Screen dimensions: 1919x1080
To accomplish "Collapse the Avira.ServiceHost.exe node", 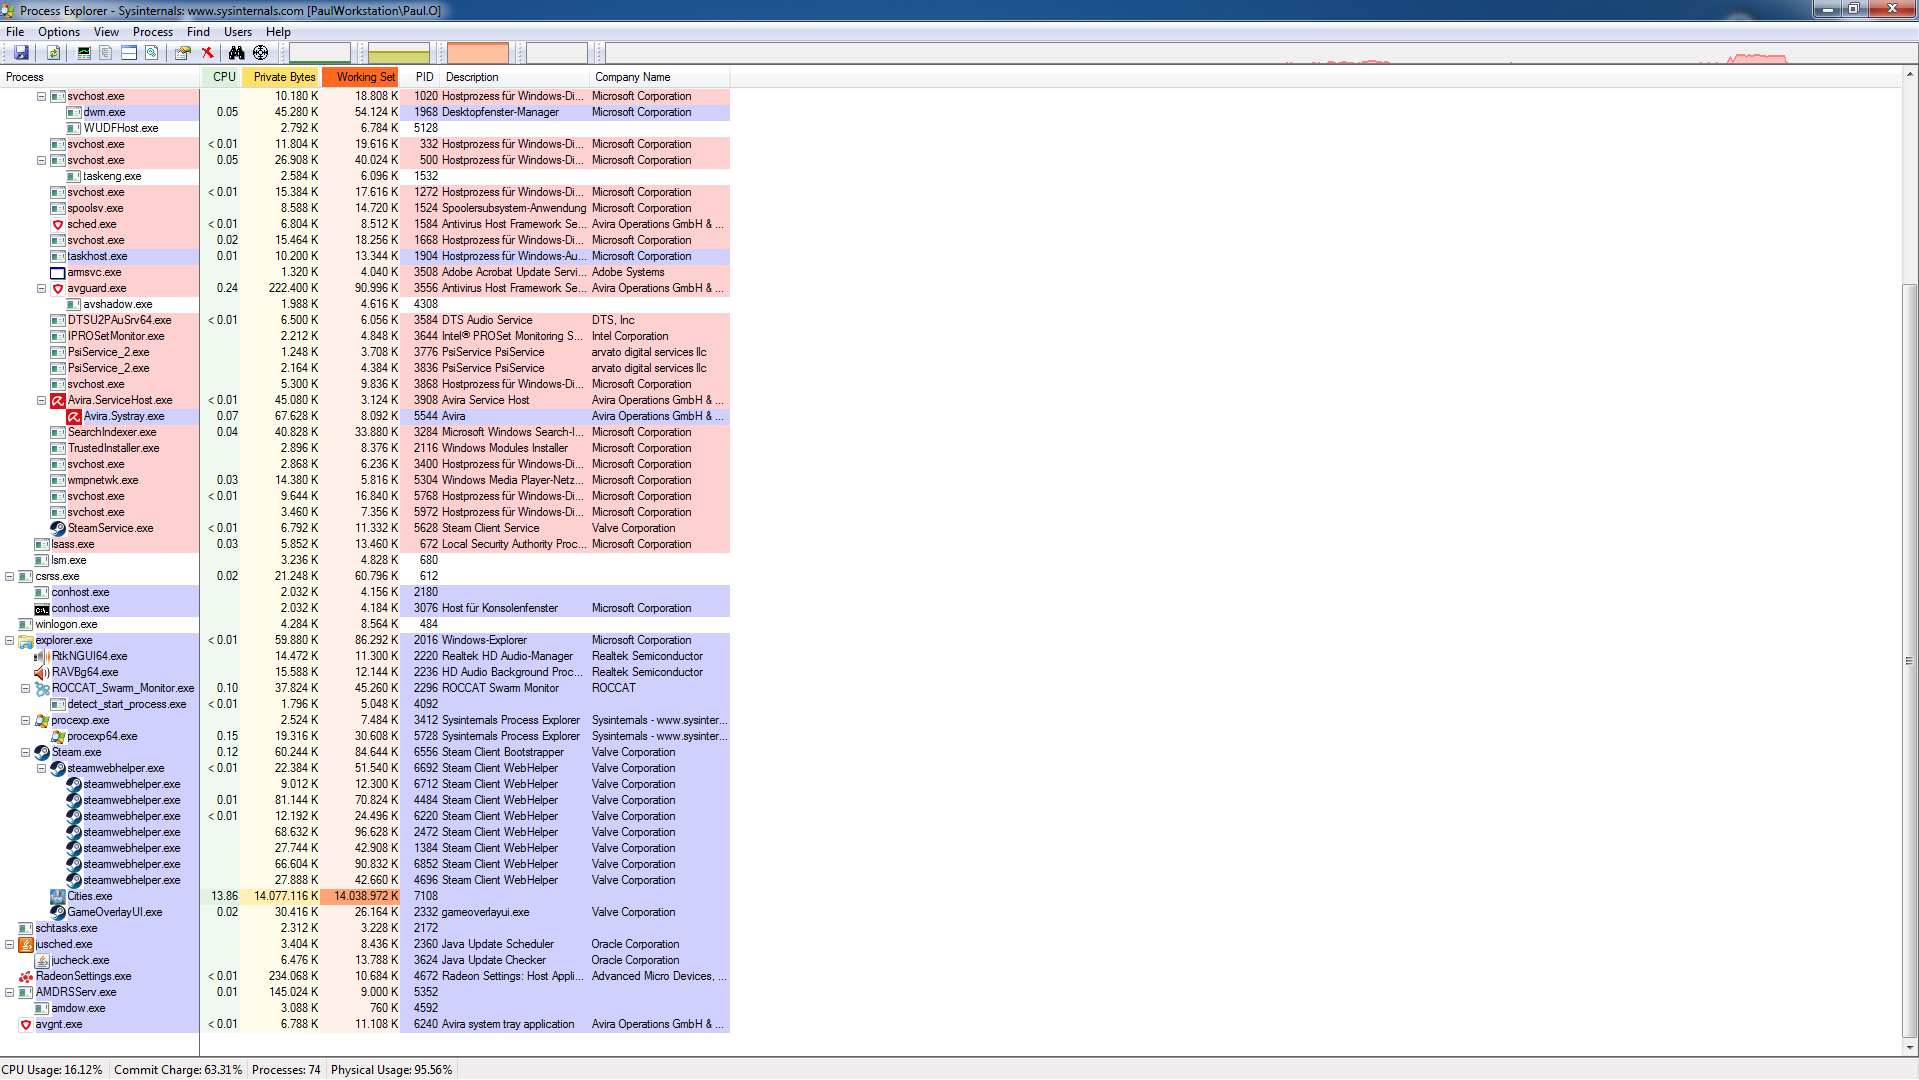I will point(41,400).
